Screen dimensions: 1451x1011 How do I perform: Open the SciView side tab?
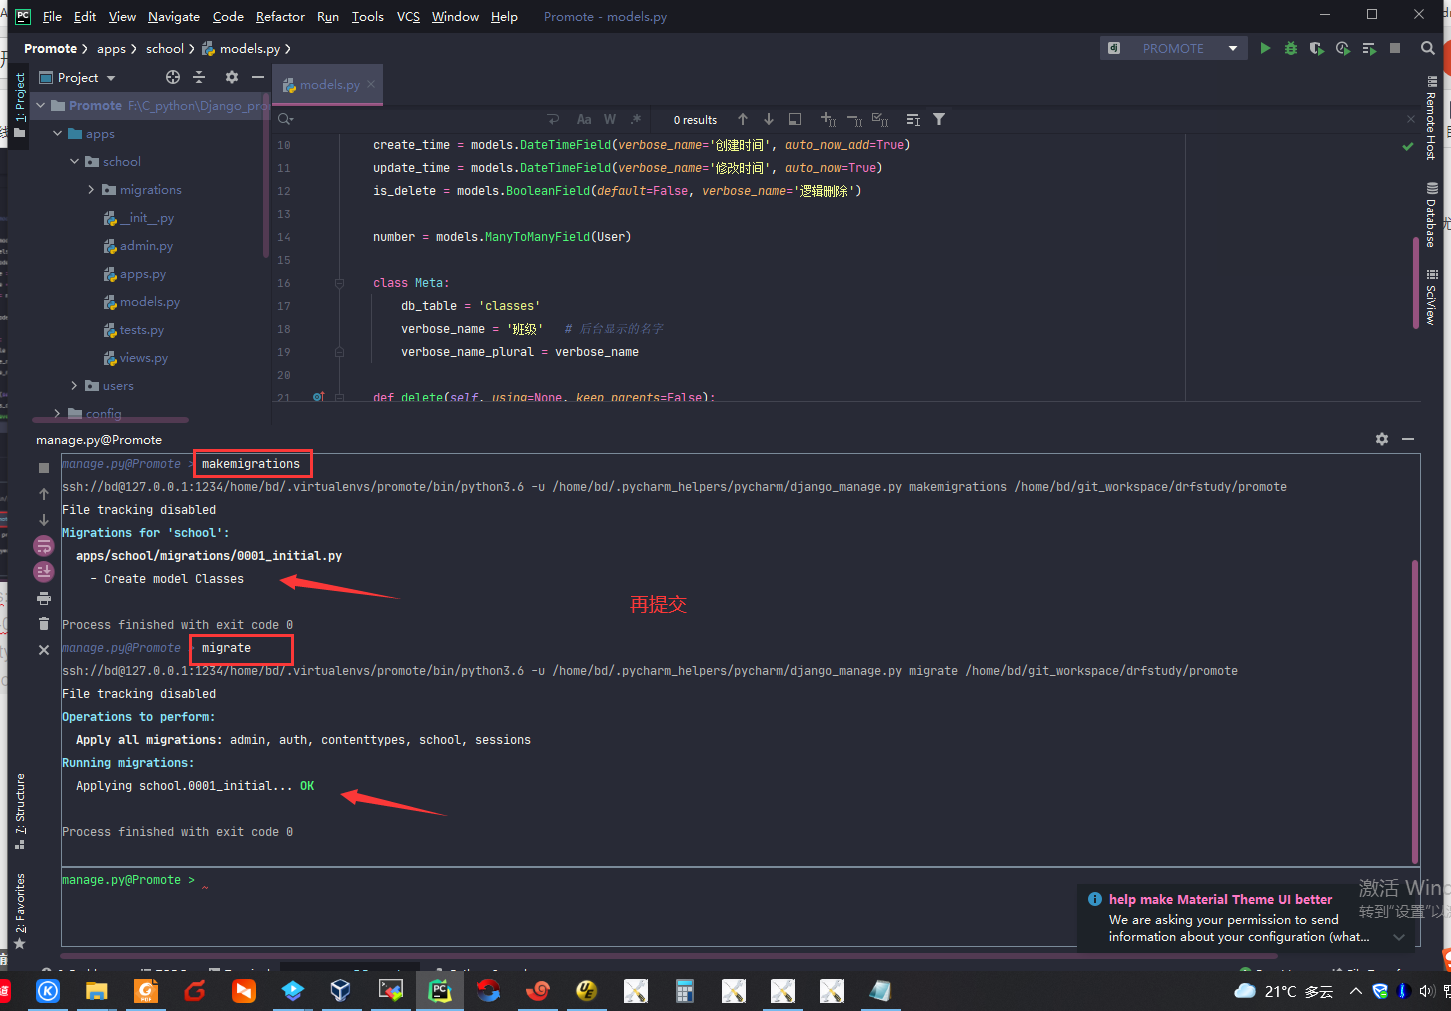(1431, 297)
